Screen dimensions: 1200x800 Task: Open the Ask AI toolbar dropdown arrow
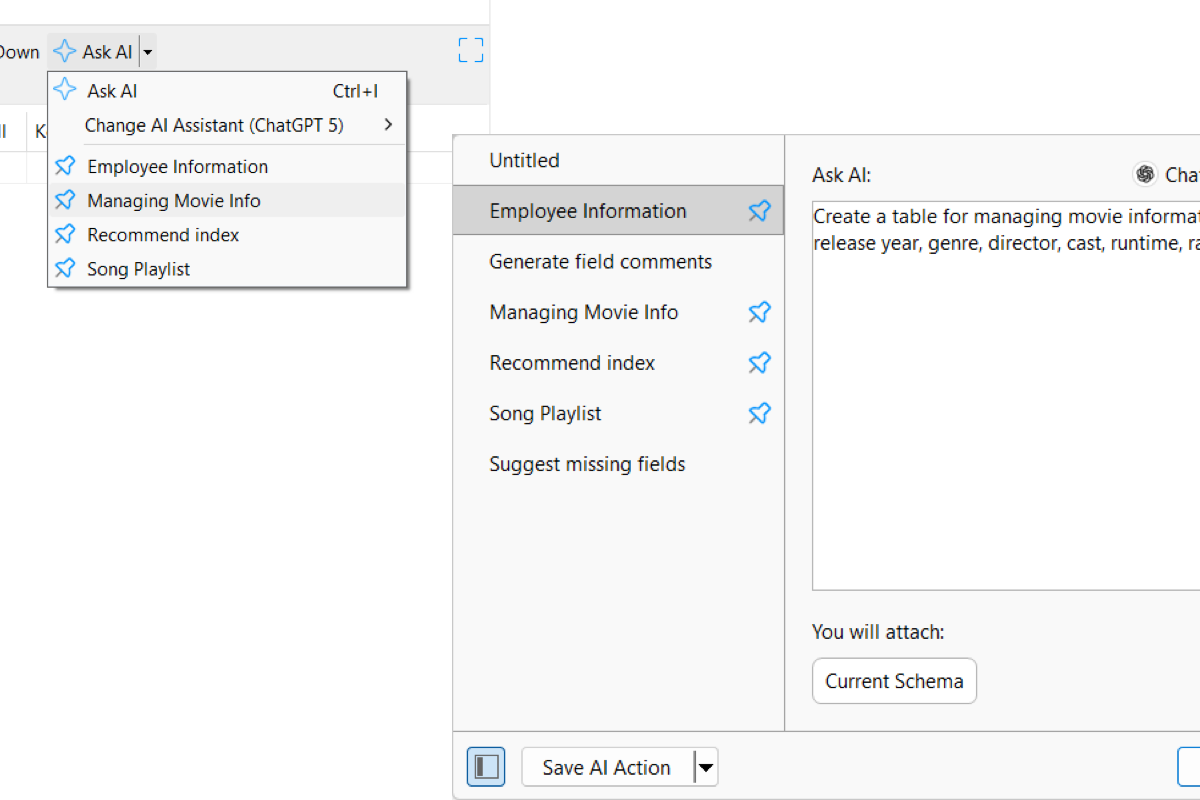click(147, 51)
